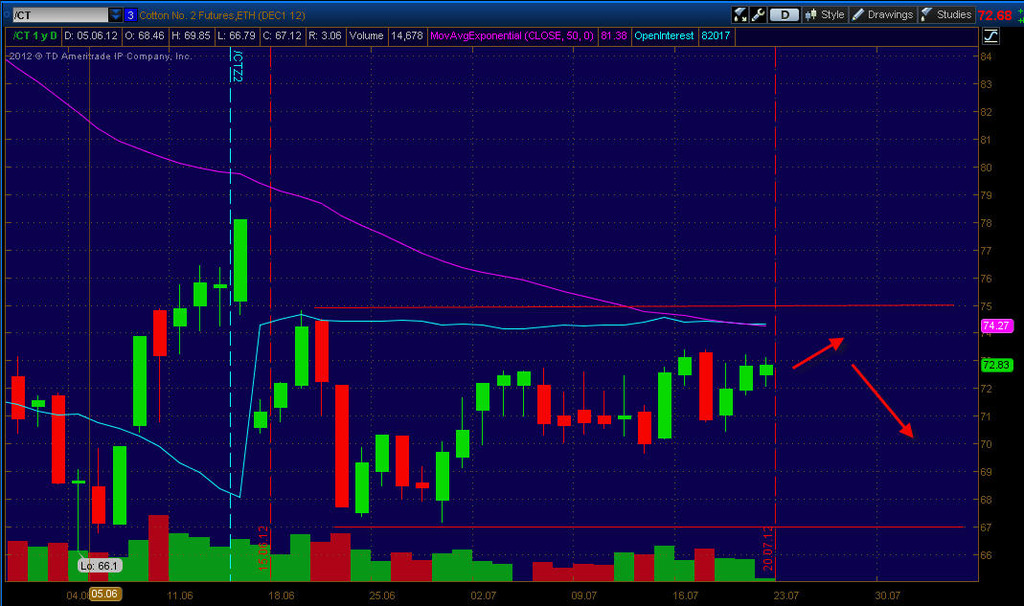Expand the /CT symbol dropdown arrow

tap(115, 15)
